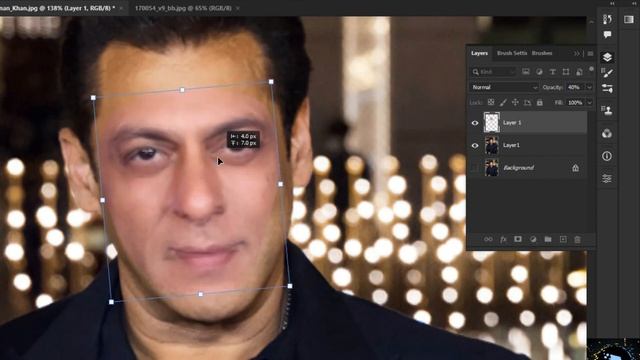Screen dimensions: 640x360
Task: Create a new layer icon
Action: (563, 240)
